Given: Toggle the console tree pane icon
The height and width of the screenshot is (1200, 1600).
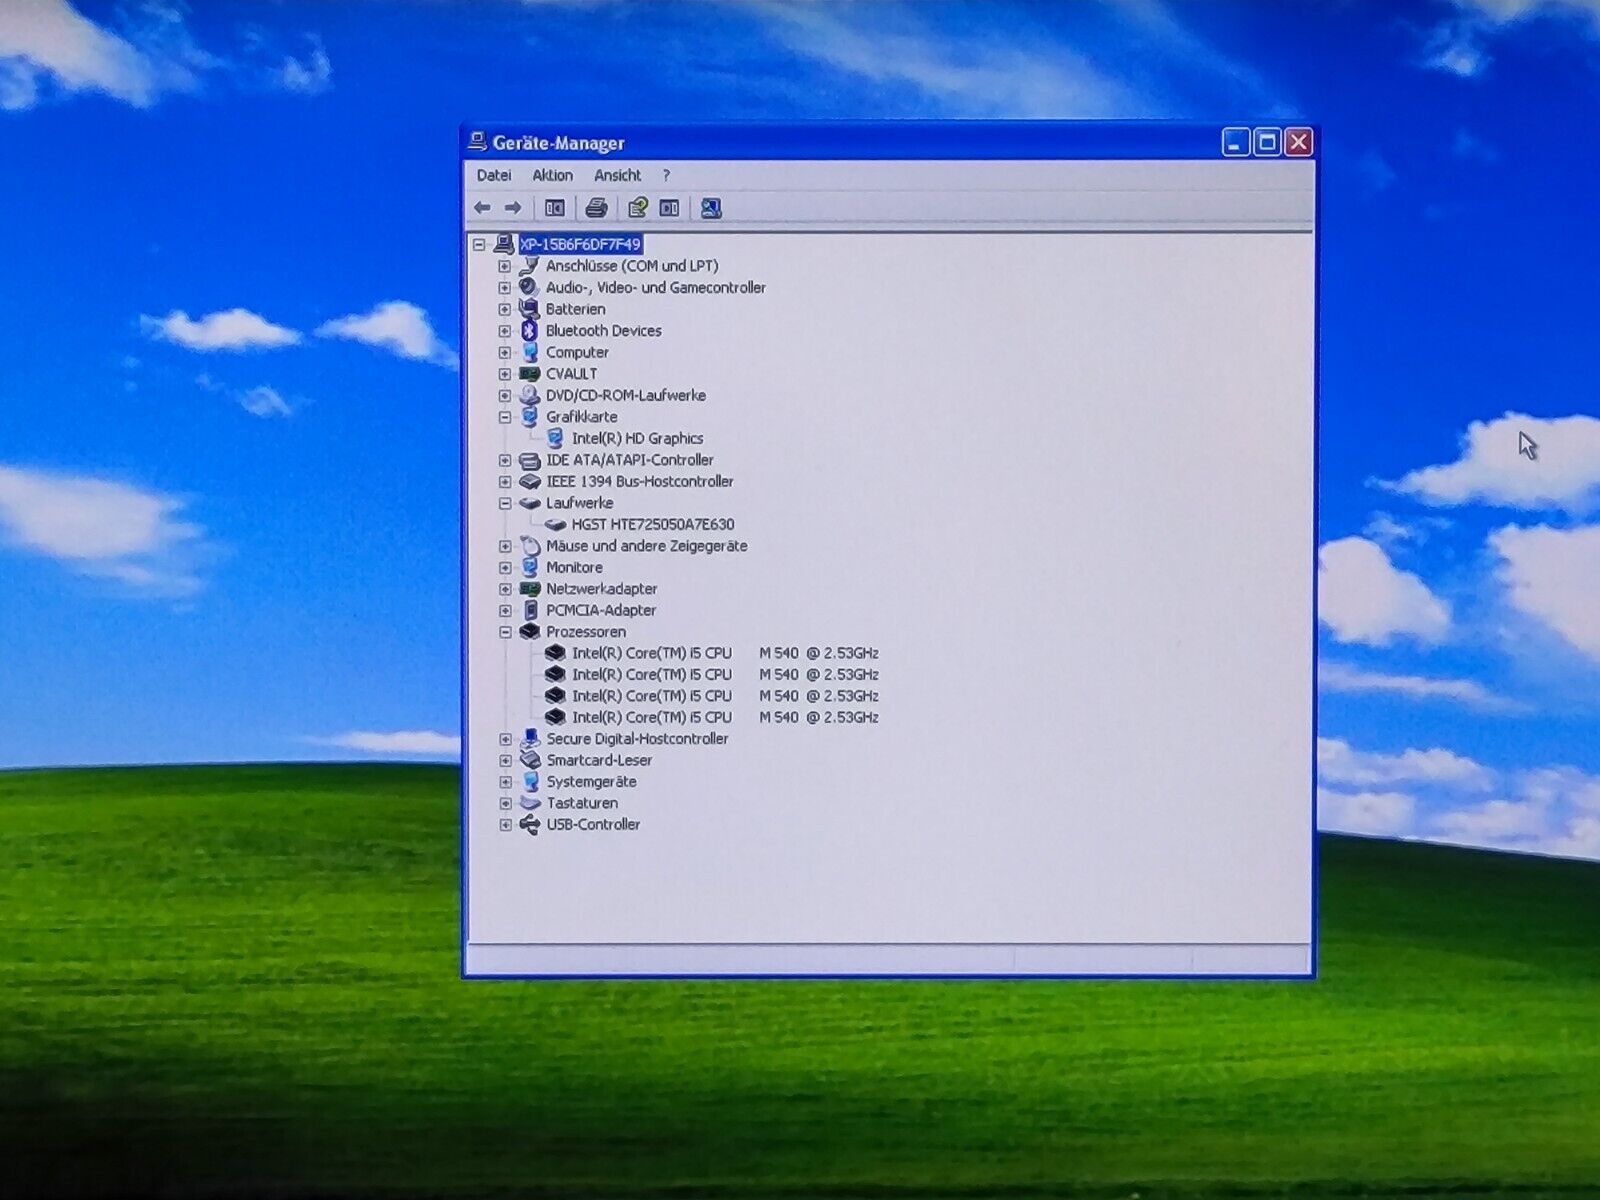Looking at the screenshot, I should [555, 208].
